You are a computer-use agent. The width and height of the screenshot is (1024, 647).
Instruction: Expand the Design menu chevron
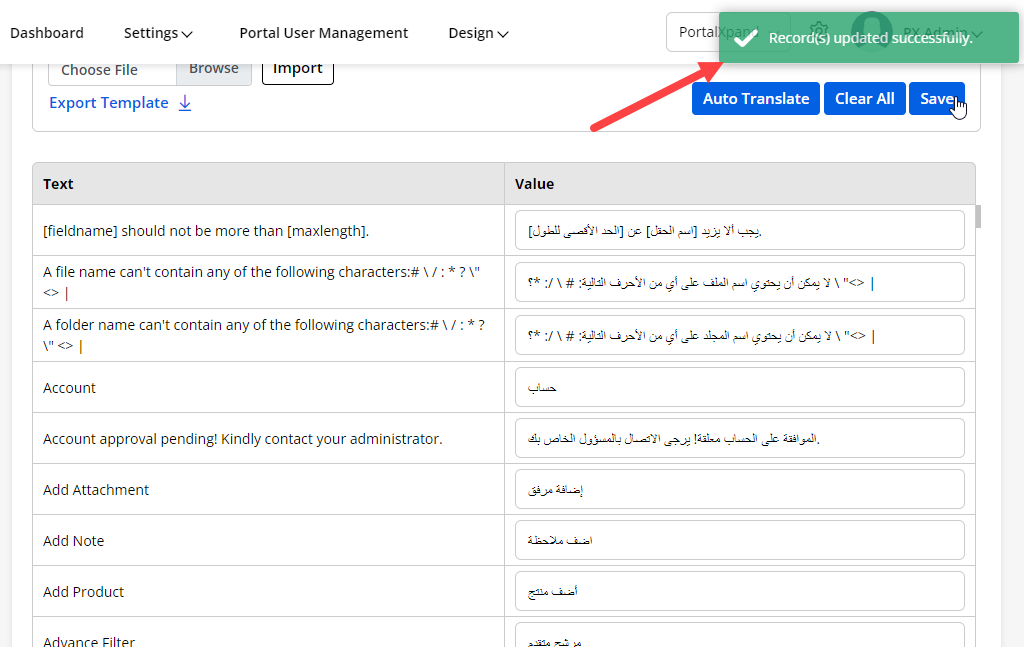pos(503,34)
